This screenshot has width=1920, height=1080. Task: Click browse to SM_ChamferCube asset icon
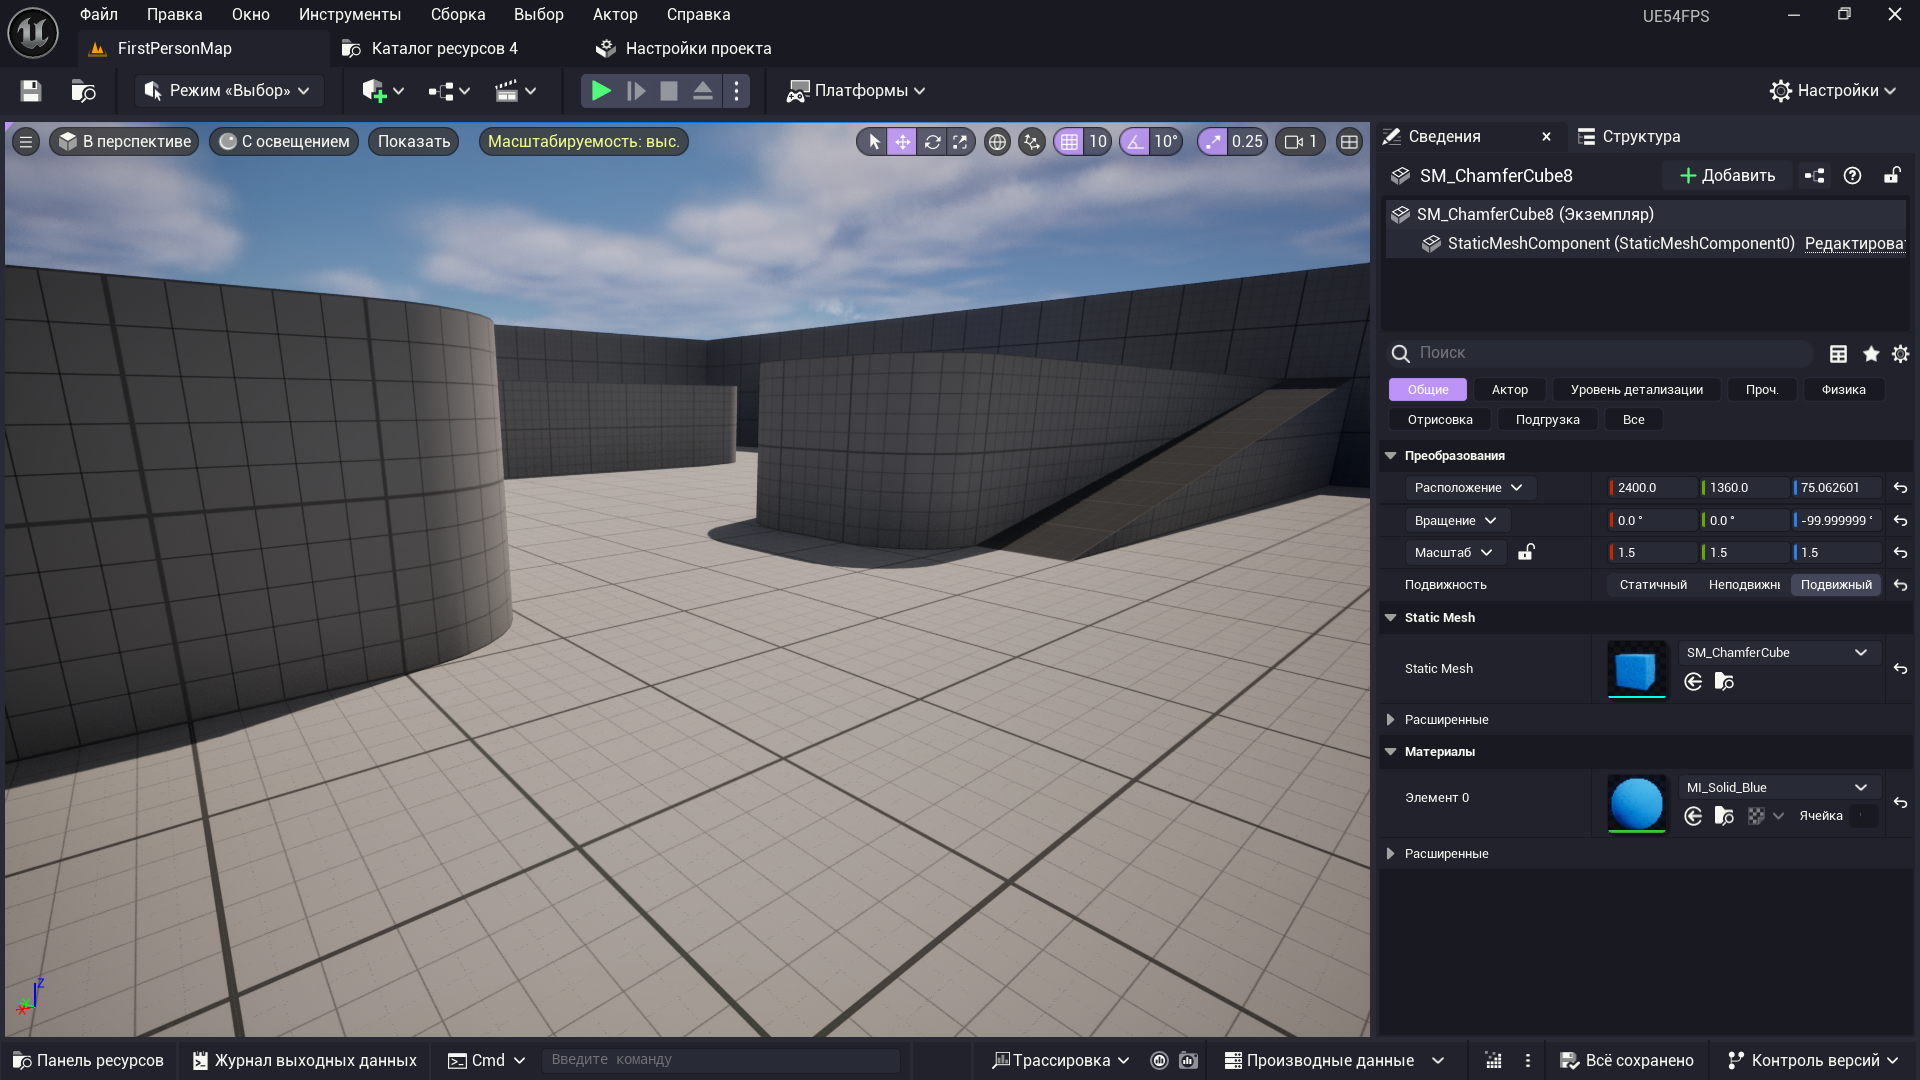point(1724,682)
